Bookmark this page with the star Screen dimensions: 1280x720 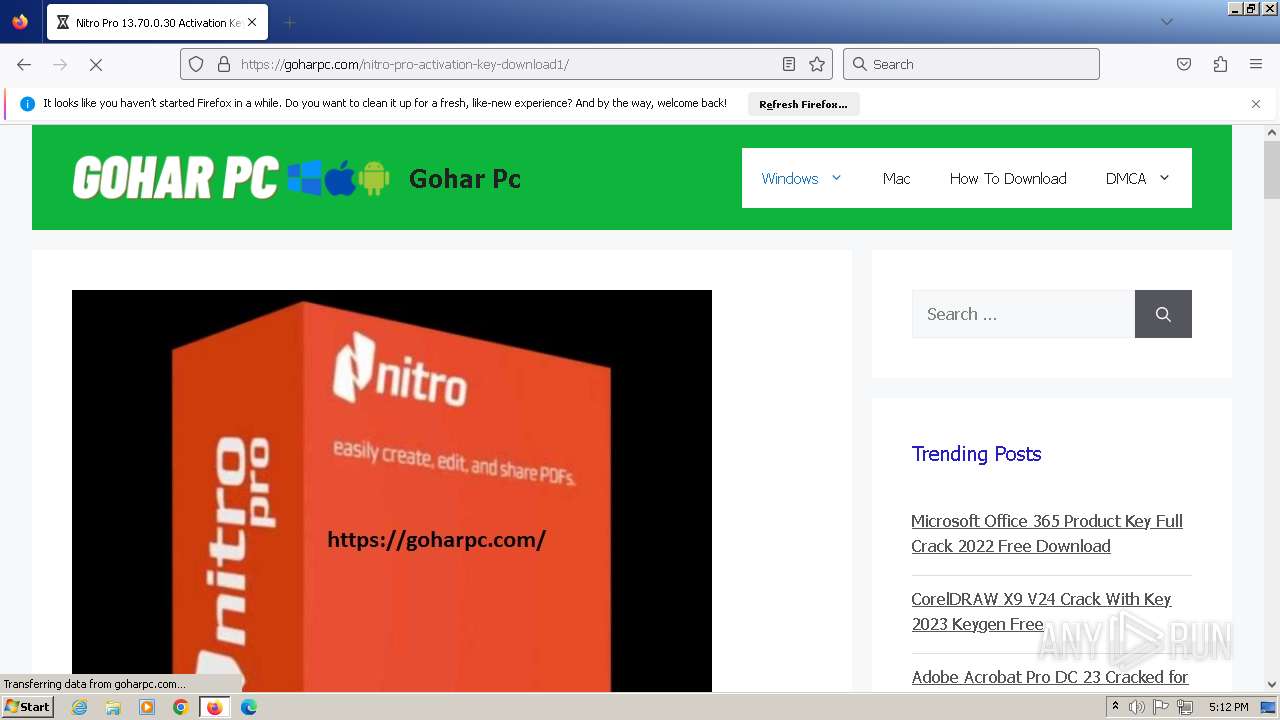tap(817, 64)
